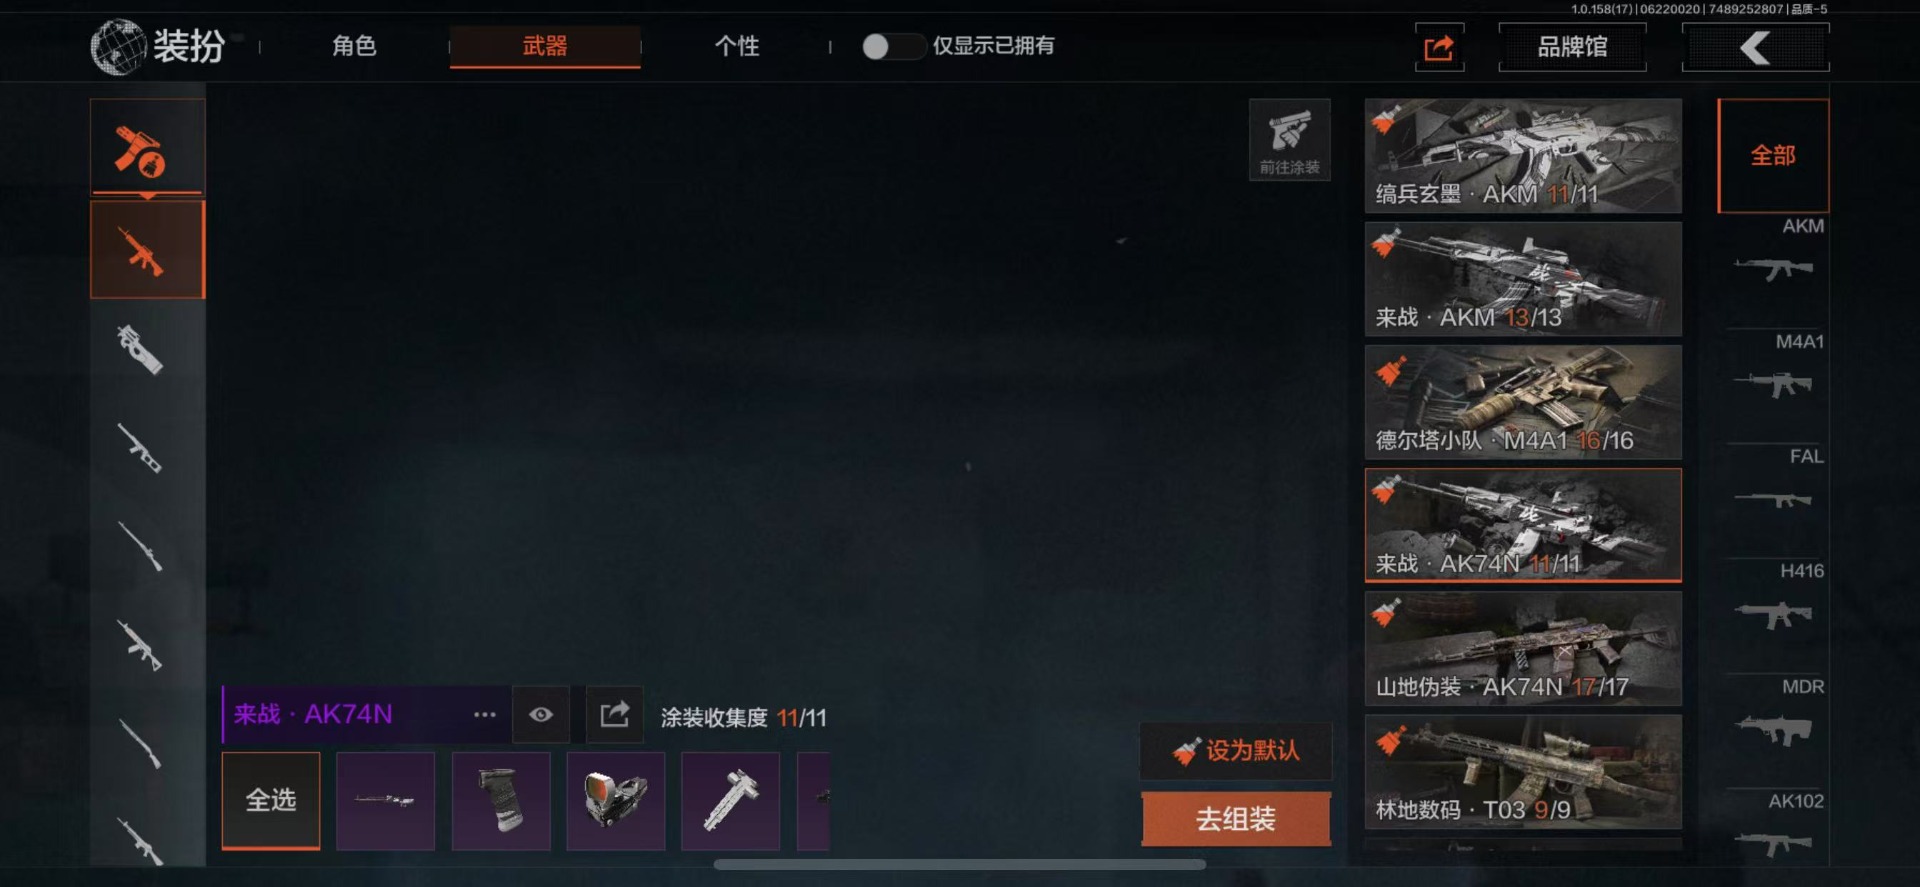
Task: Select the P90 submachine gun category icon
Action: click(x=140, y=349)
